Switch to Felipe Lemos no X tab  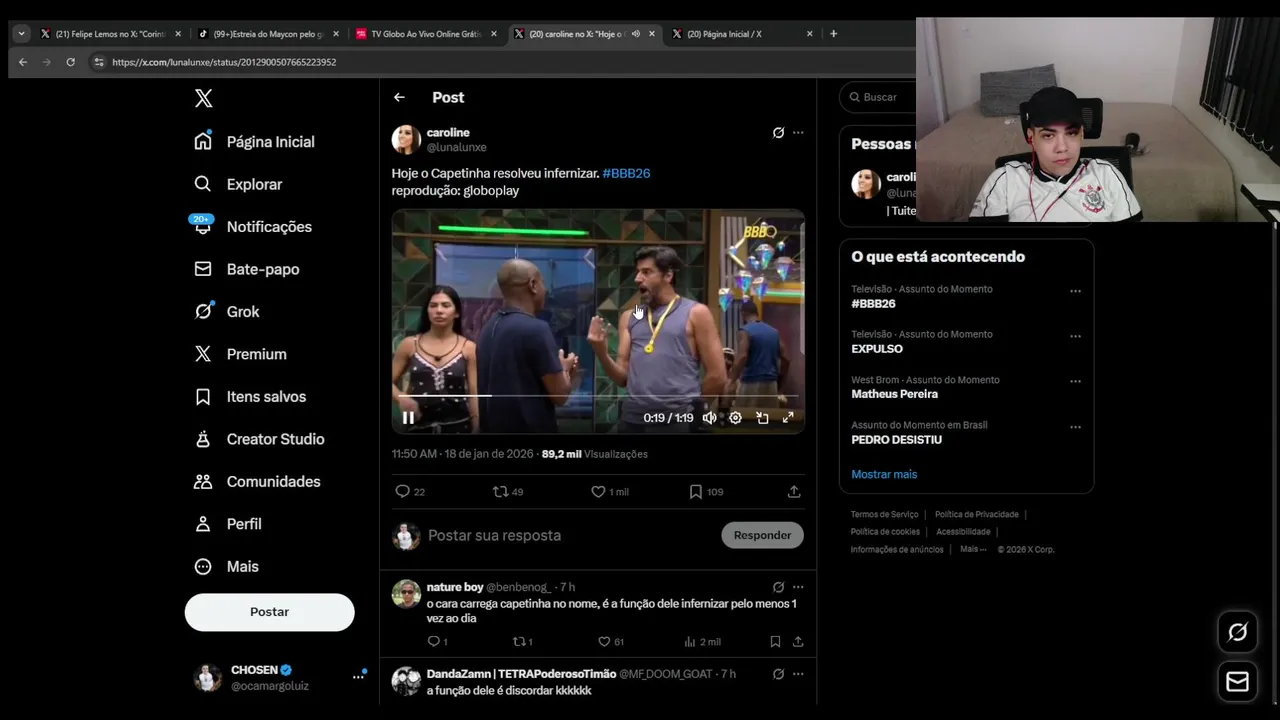coord(110,34)
